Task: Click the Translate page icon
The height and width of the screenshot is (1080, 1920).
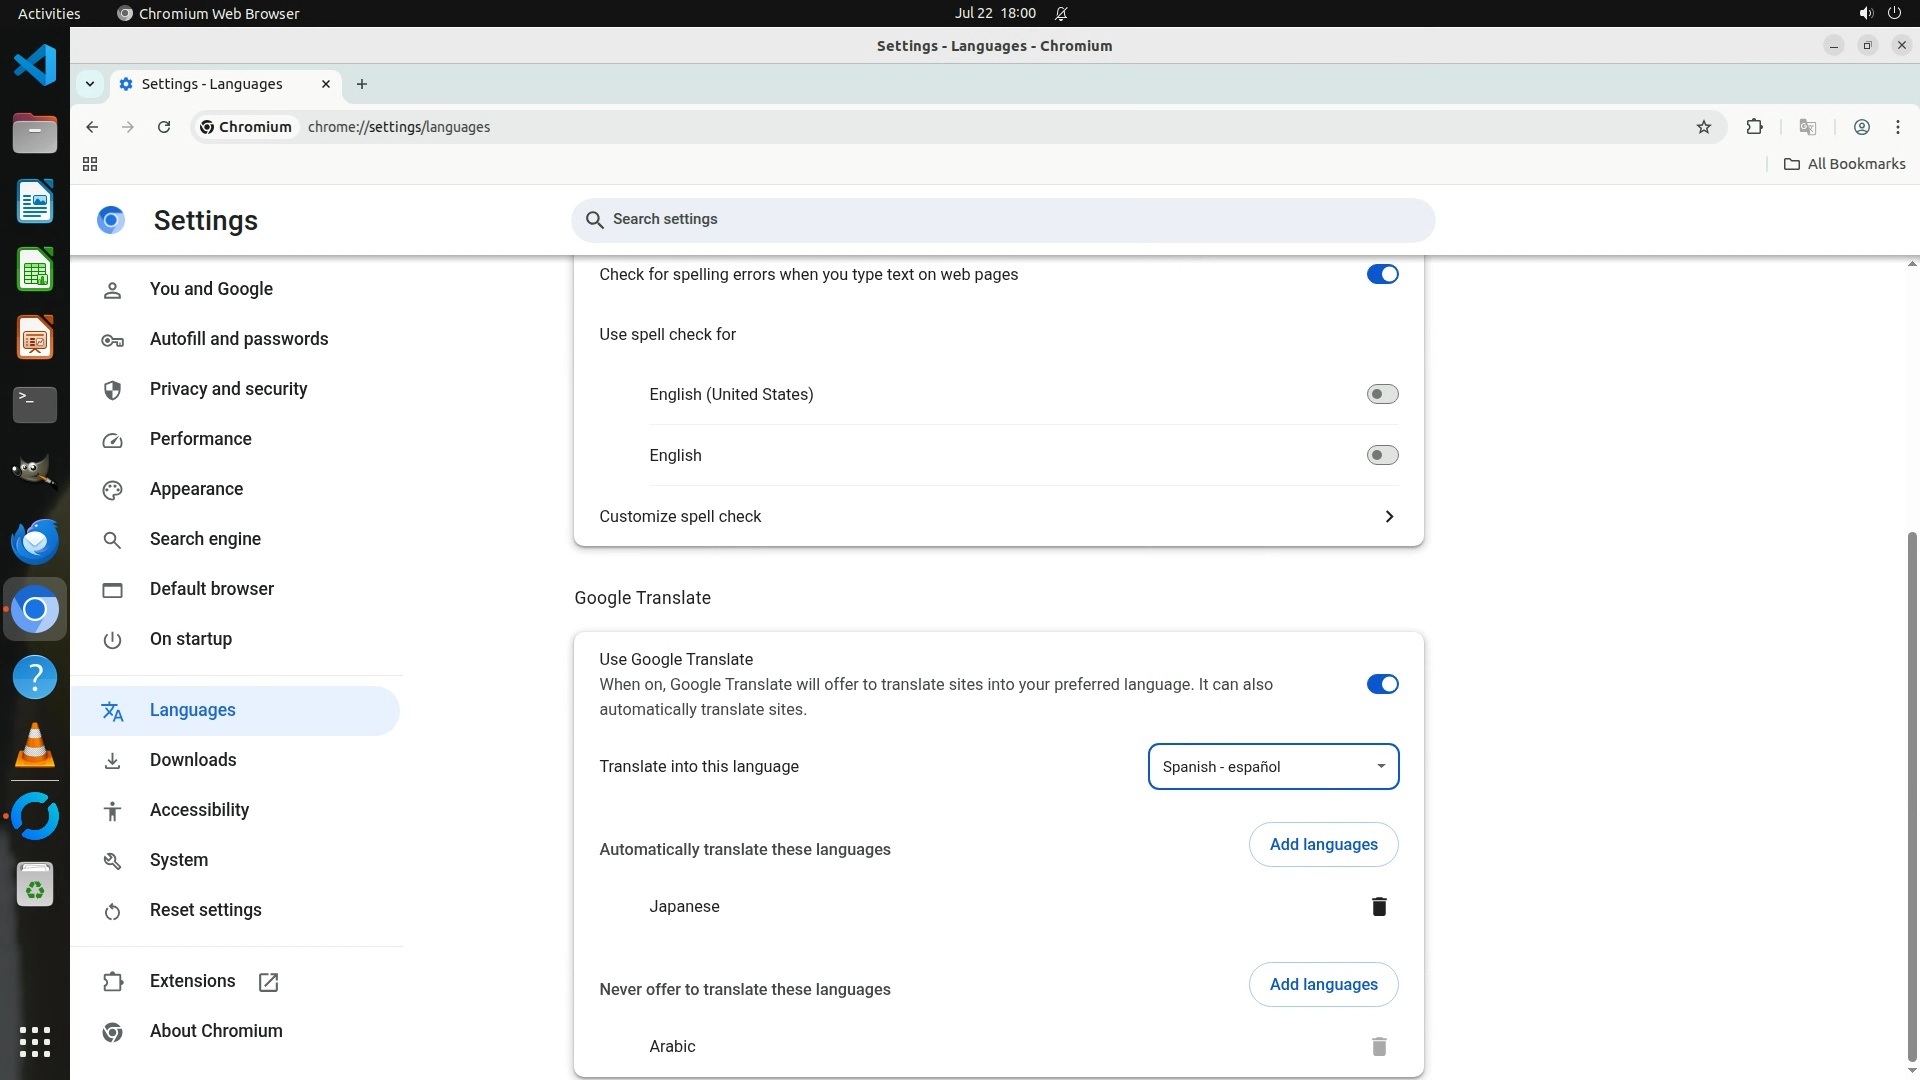Action: [x=1807, y=127]
